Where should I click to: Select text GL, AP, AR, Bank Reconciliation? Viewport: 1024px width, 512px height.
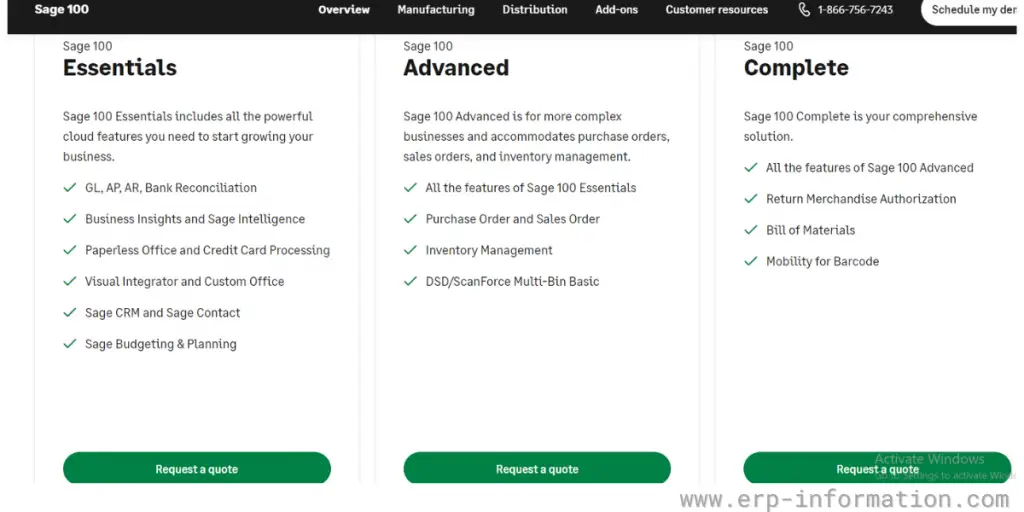point(170,187)
